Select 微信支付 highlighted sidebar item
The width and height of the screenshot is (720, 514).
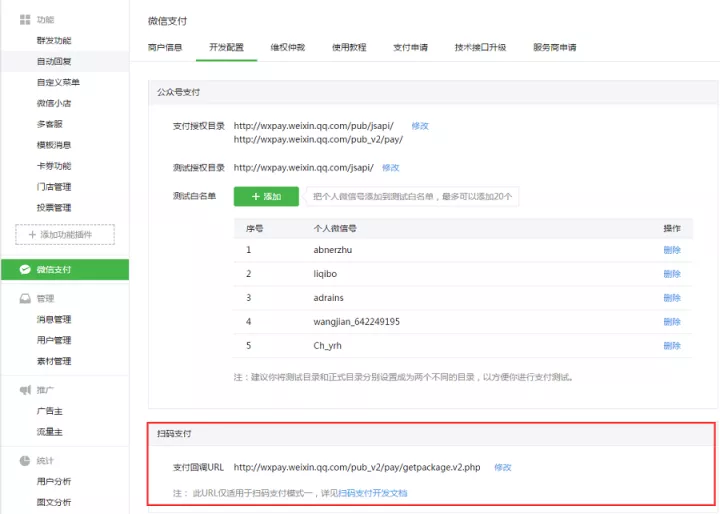tap(65, 270)
